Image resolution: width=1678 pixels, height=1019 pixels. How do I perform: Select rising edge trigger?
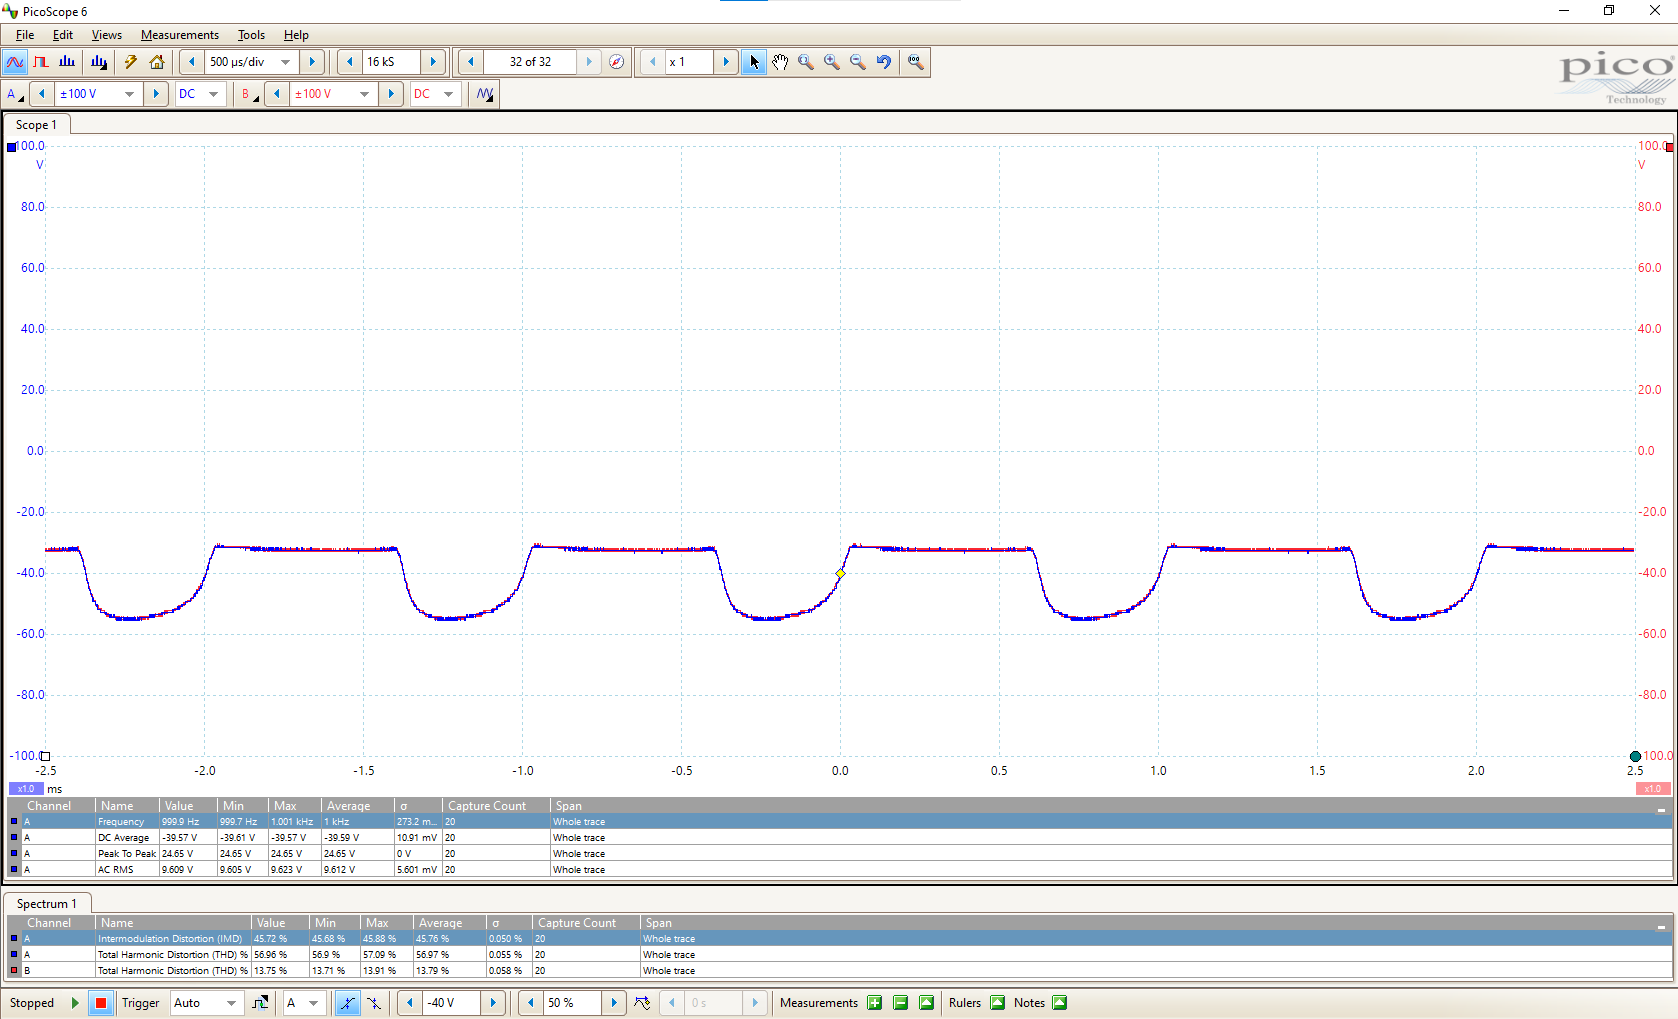pos(347,1003)
